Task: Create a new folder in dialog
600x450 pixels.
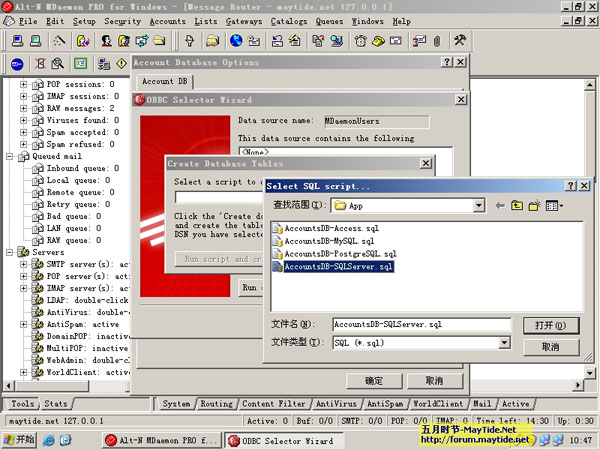Action: click(x=535, y=205)
